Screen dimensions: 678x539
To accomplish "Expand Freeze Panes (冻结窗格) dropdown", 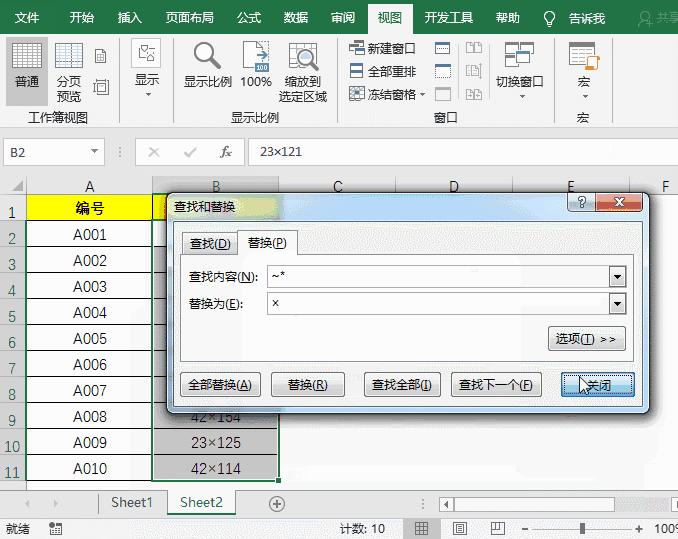I will coord(422,94).
